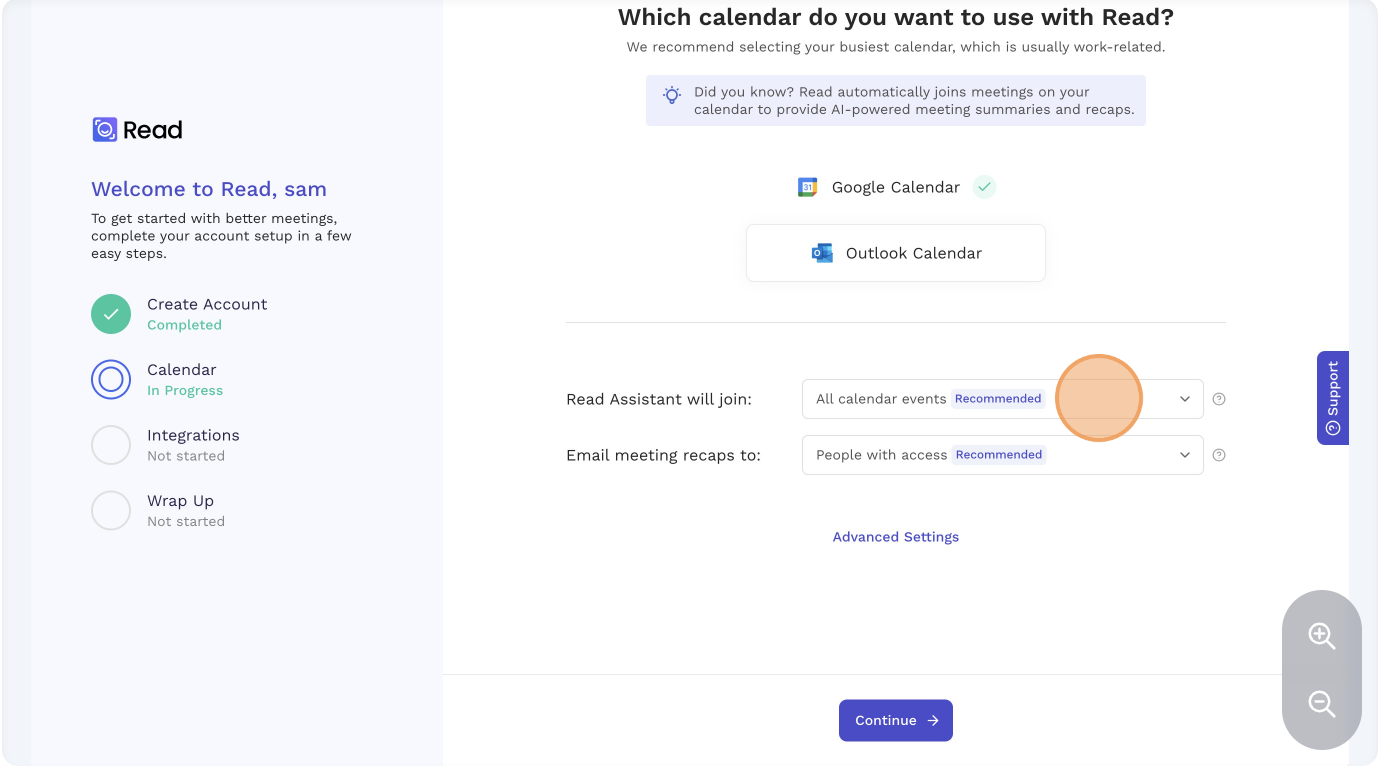Select the Create Account completed step circle

point(111,314)
